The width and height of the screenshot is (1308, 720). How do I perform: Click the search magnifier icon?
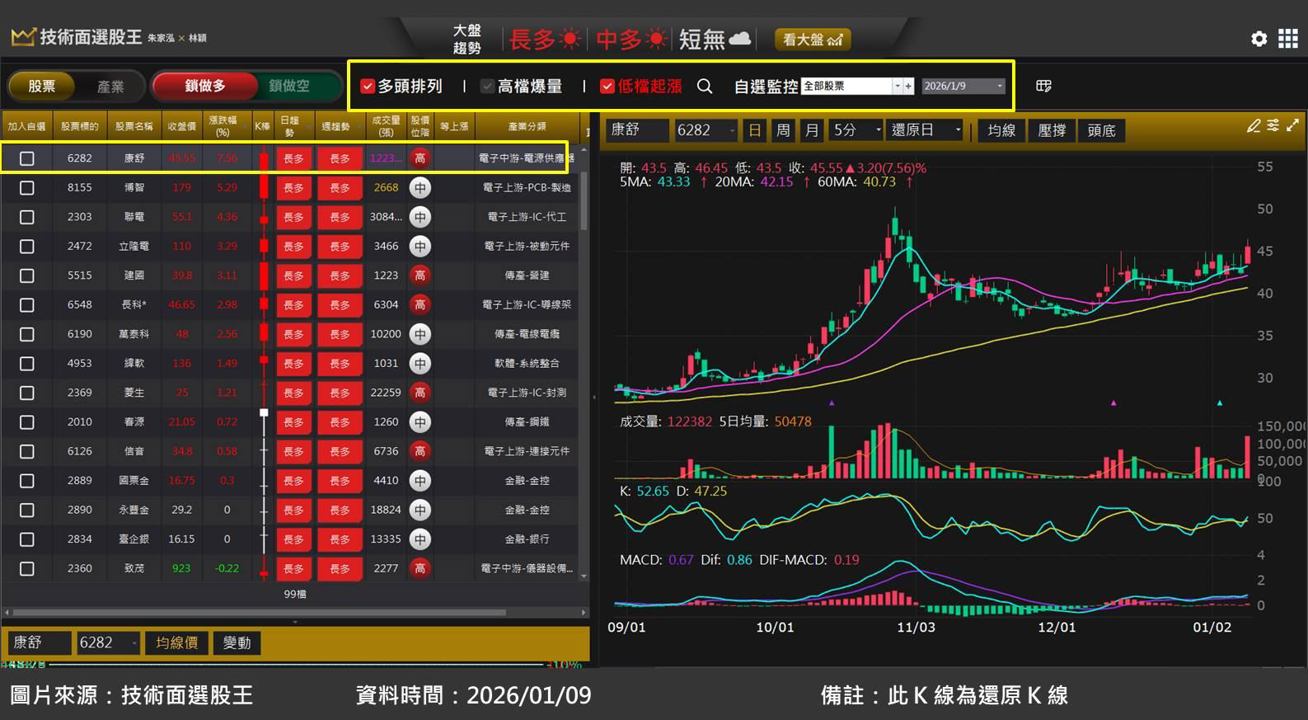[705, 86]
